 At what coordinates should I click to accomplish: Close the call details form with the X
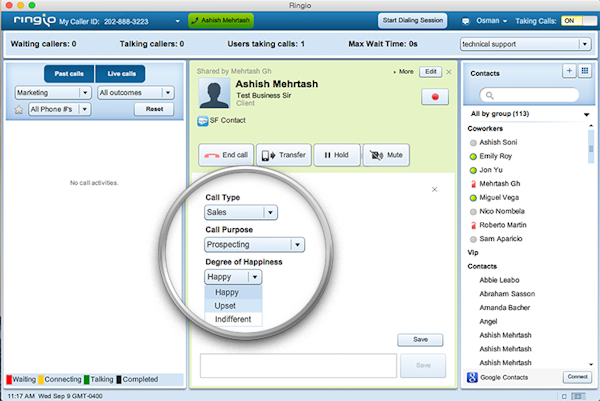click(434, 189)
